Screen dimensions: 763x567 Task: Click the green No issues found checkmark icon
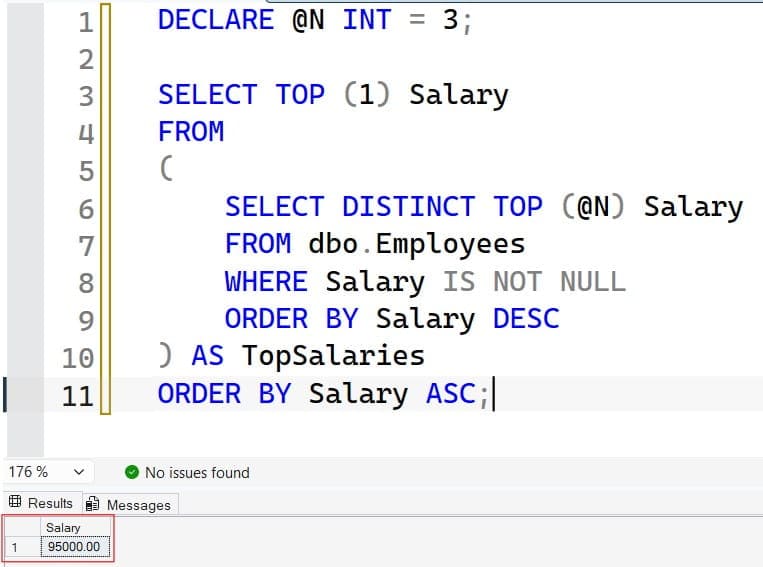point(132,472)
